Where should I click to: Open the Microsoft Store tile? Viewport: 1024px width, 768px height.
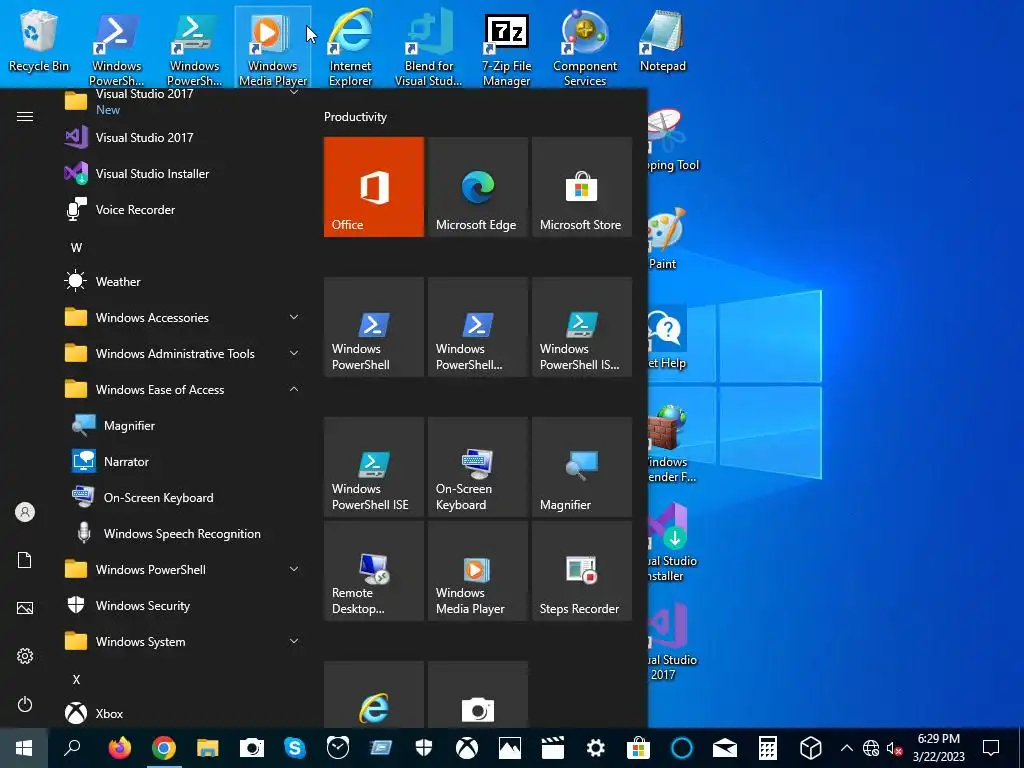coord(582,187)
